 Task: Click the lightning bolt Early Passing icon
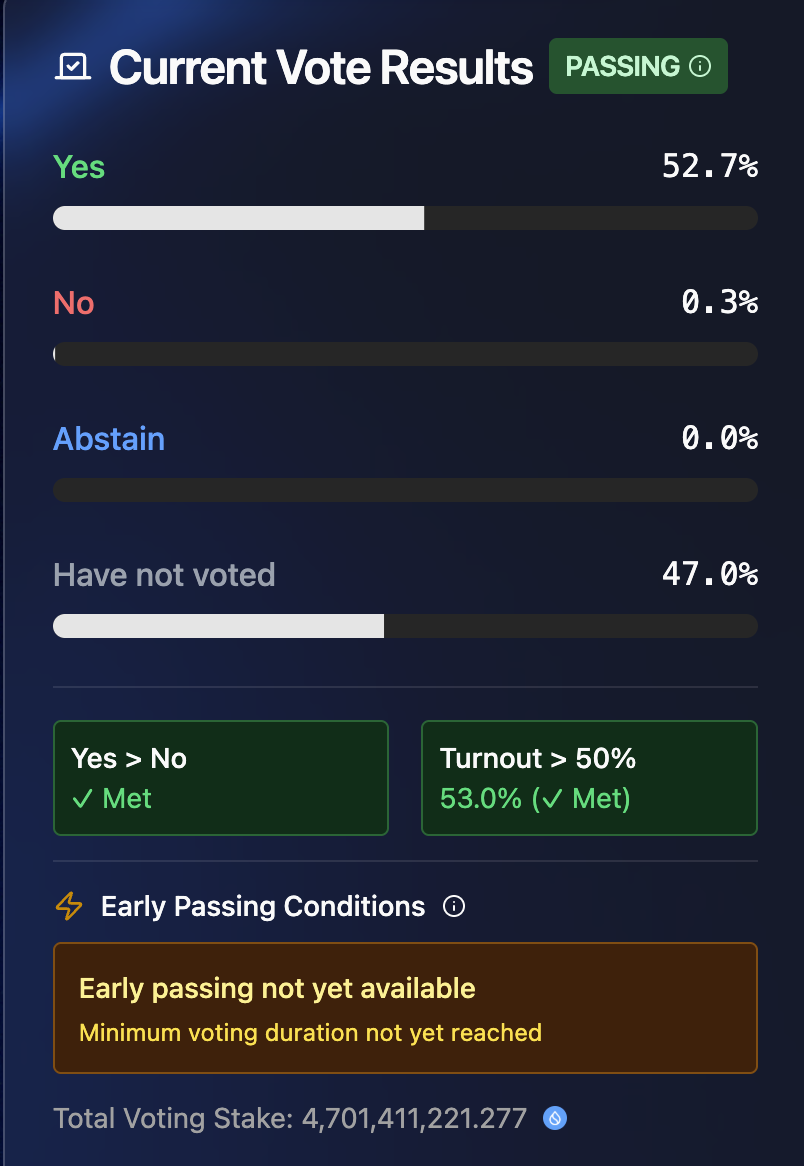click(x=69, y=907)
